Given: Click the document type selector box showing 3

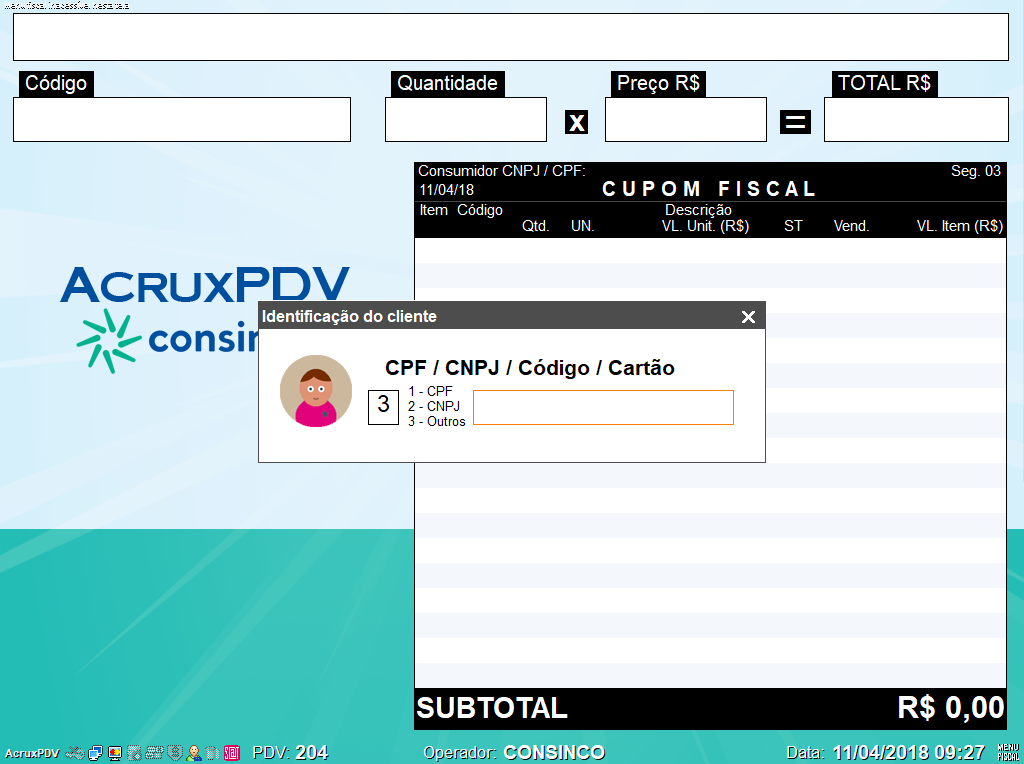Looking at the screenshot, I should (x=383, y=407).
